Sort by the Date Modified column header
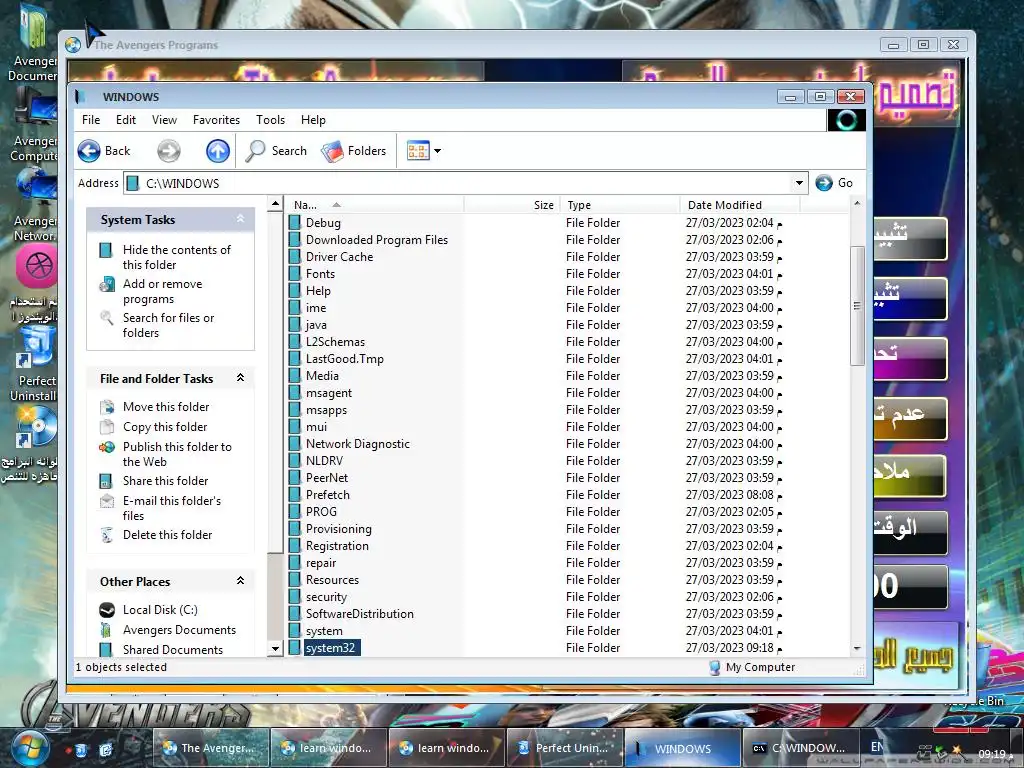Screen dimensions: 1024x768 pyautogui.click(x=739, y=205)
